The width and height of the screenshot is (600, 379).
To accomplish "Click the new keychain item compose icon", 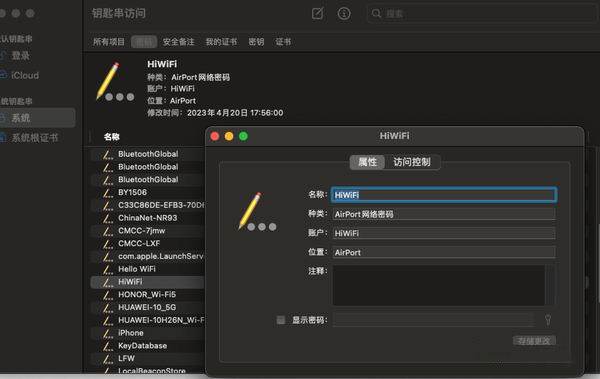I will click(317, 14).
